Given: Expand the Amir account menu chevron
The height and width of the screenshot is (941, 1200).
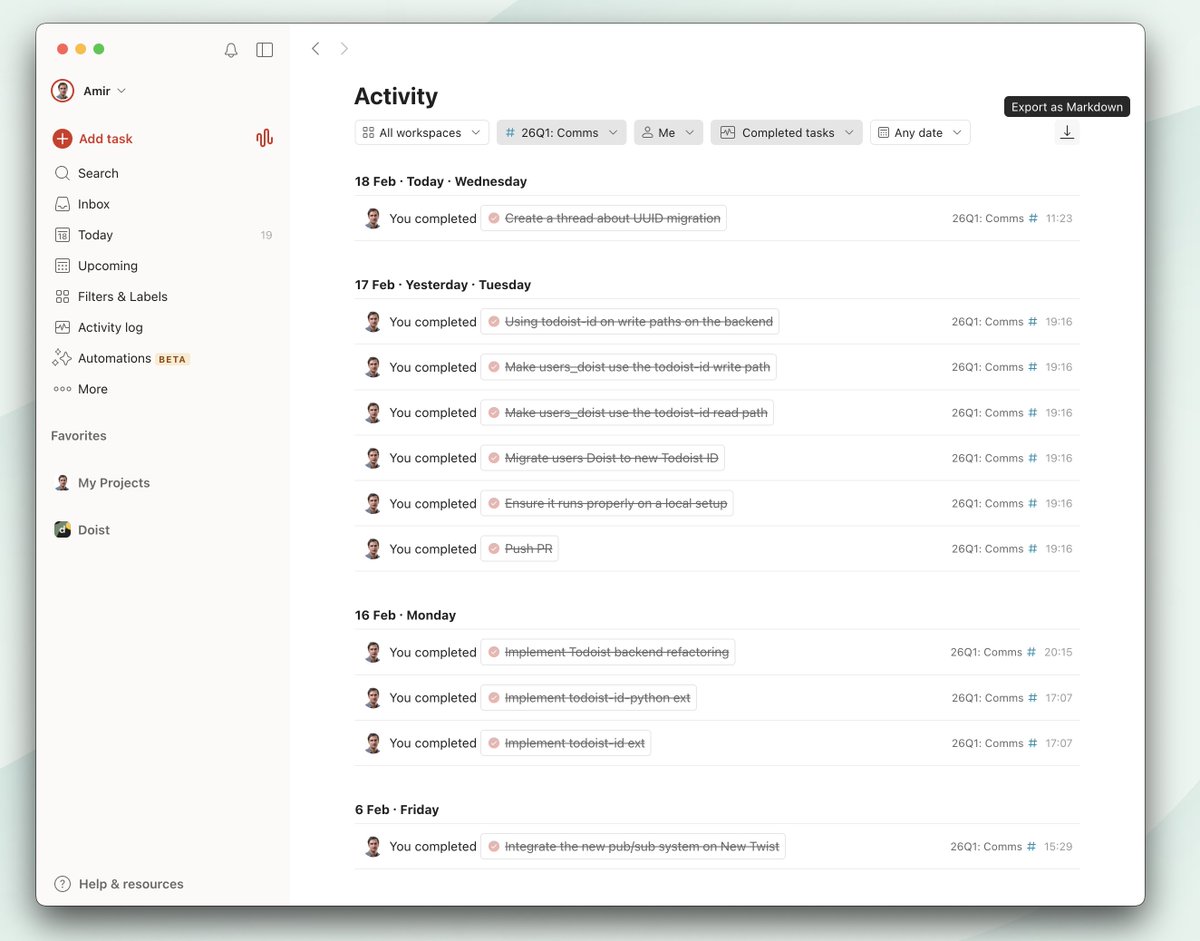Looking at the screenshot, I should coord(122,91).
